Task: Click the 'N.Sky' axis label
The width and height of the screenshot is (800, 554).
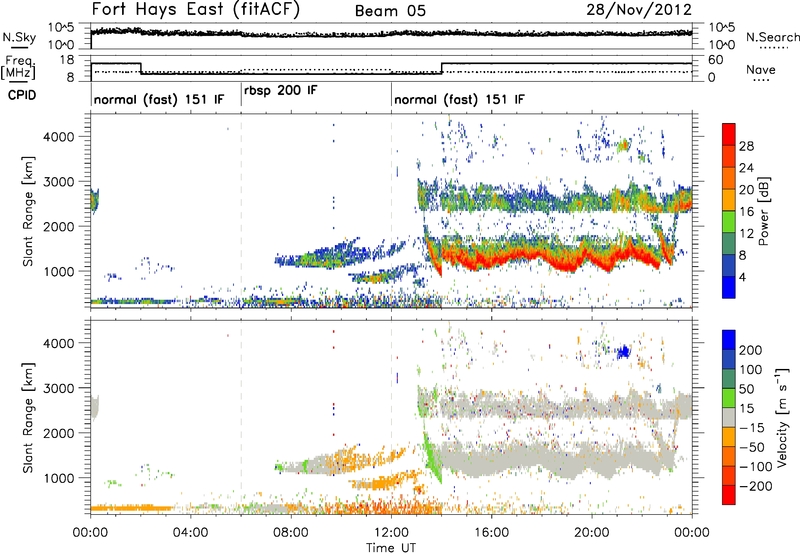Action: point(19,37)
